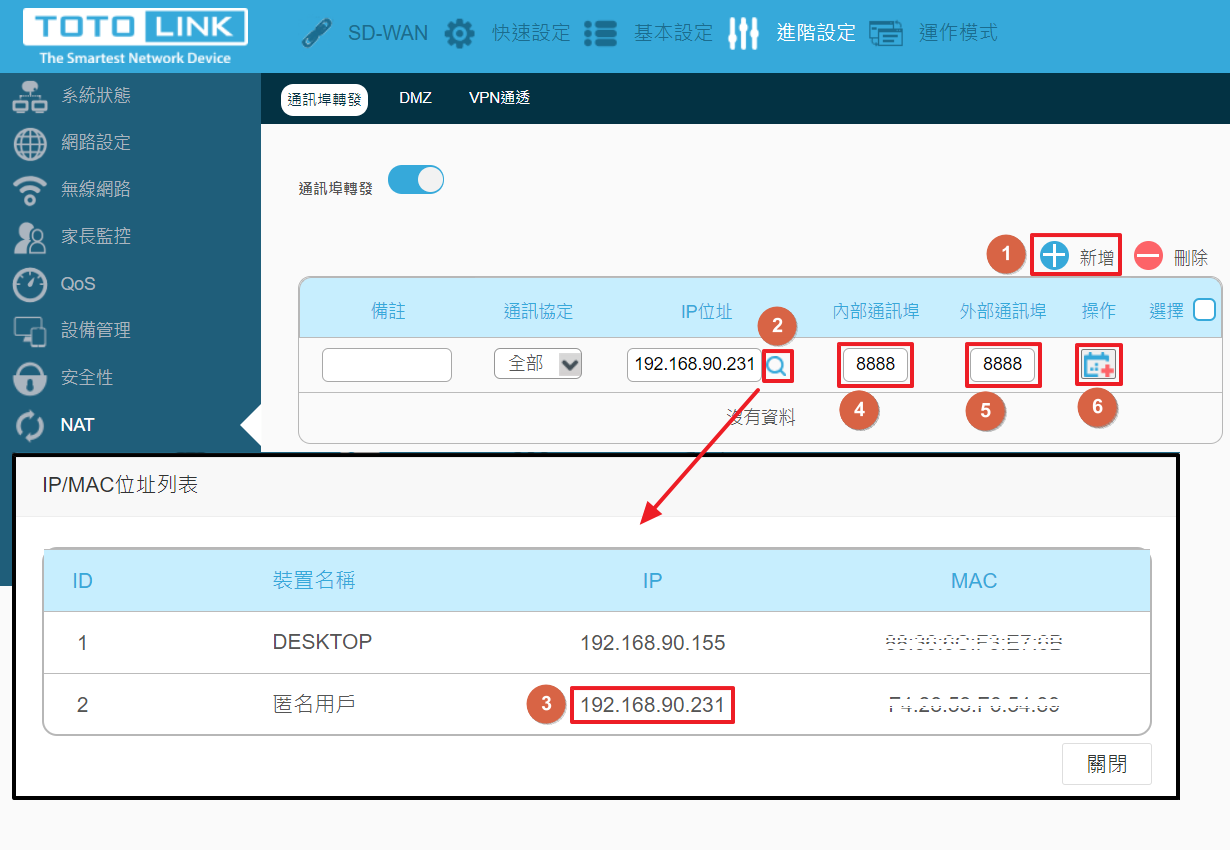Screen dimensions: 1230x850
Task: Click the 安全性 lock icon
Action: click(29, 378)
